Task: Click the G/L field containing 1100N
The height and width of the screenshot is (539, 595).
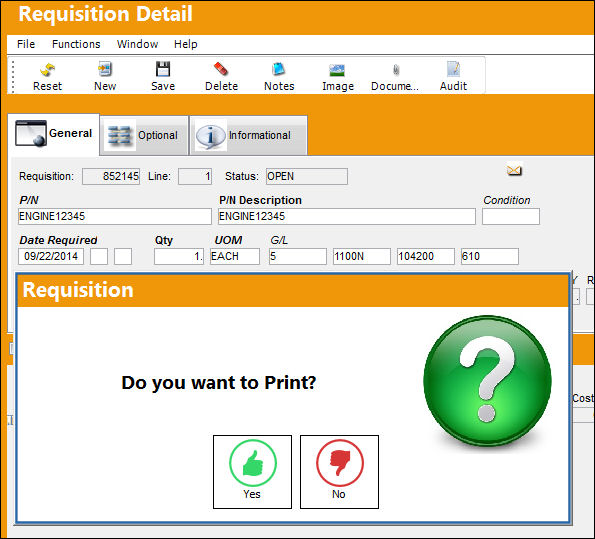Action: [x=362, y=256]
